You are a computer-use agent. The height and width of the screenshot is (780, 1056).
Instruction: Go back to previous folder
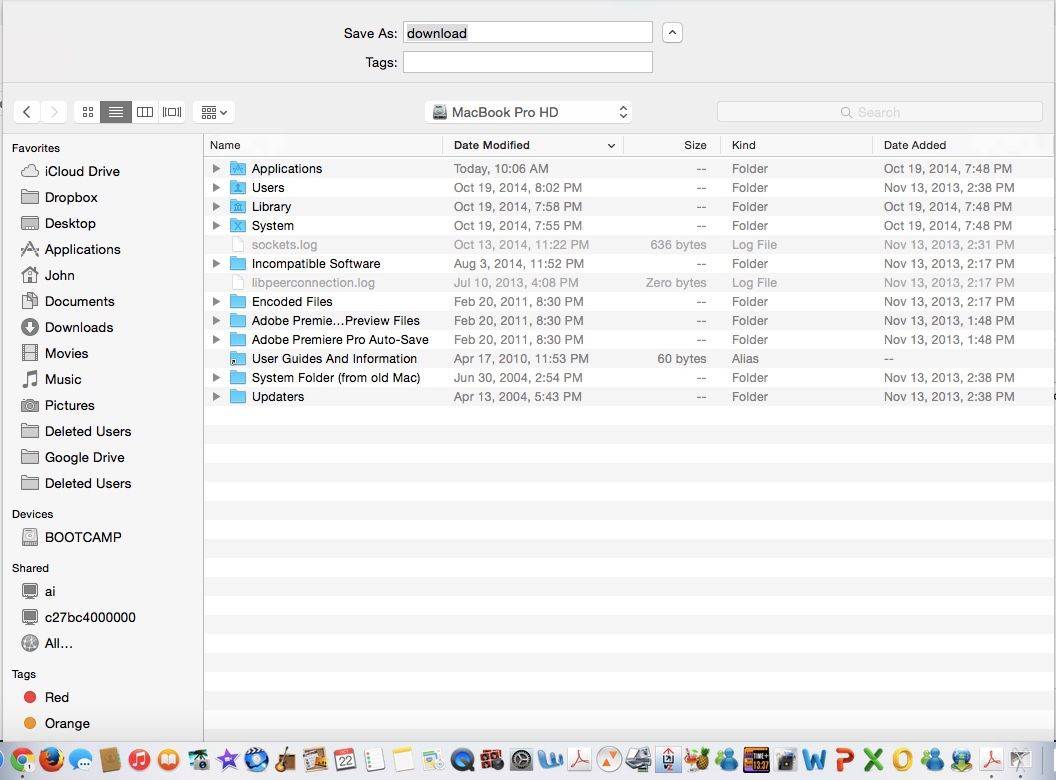27,112
